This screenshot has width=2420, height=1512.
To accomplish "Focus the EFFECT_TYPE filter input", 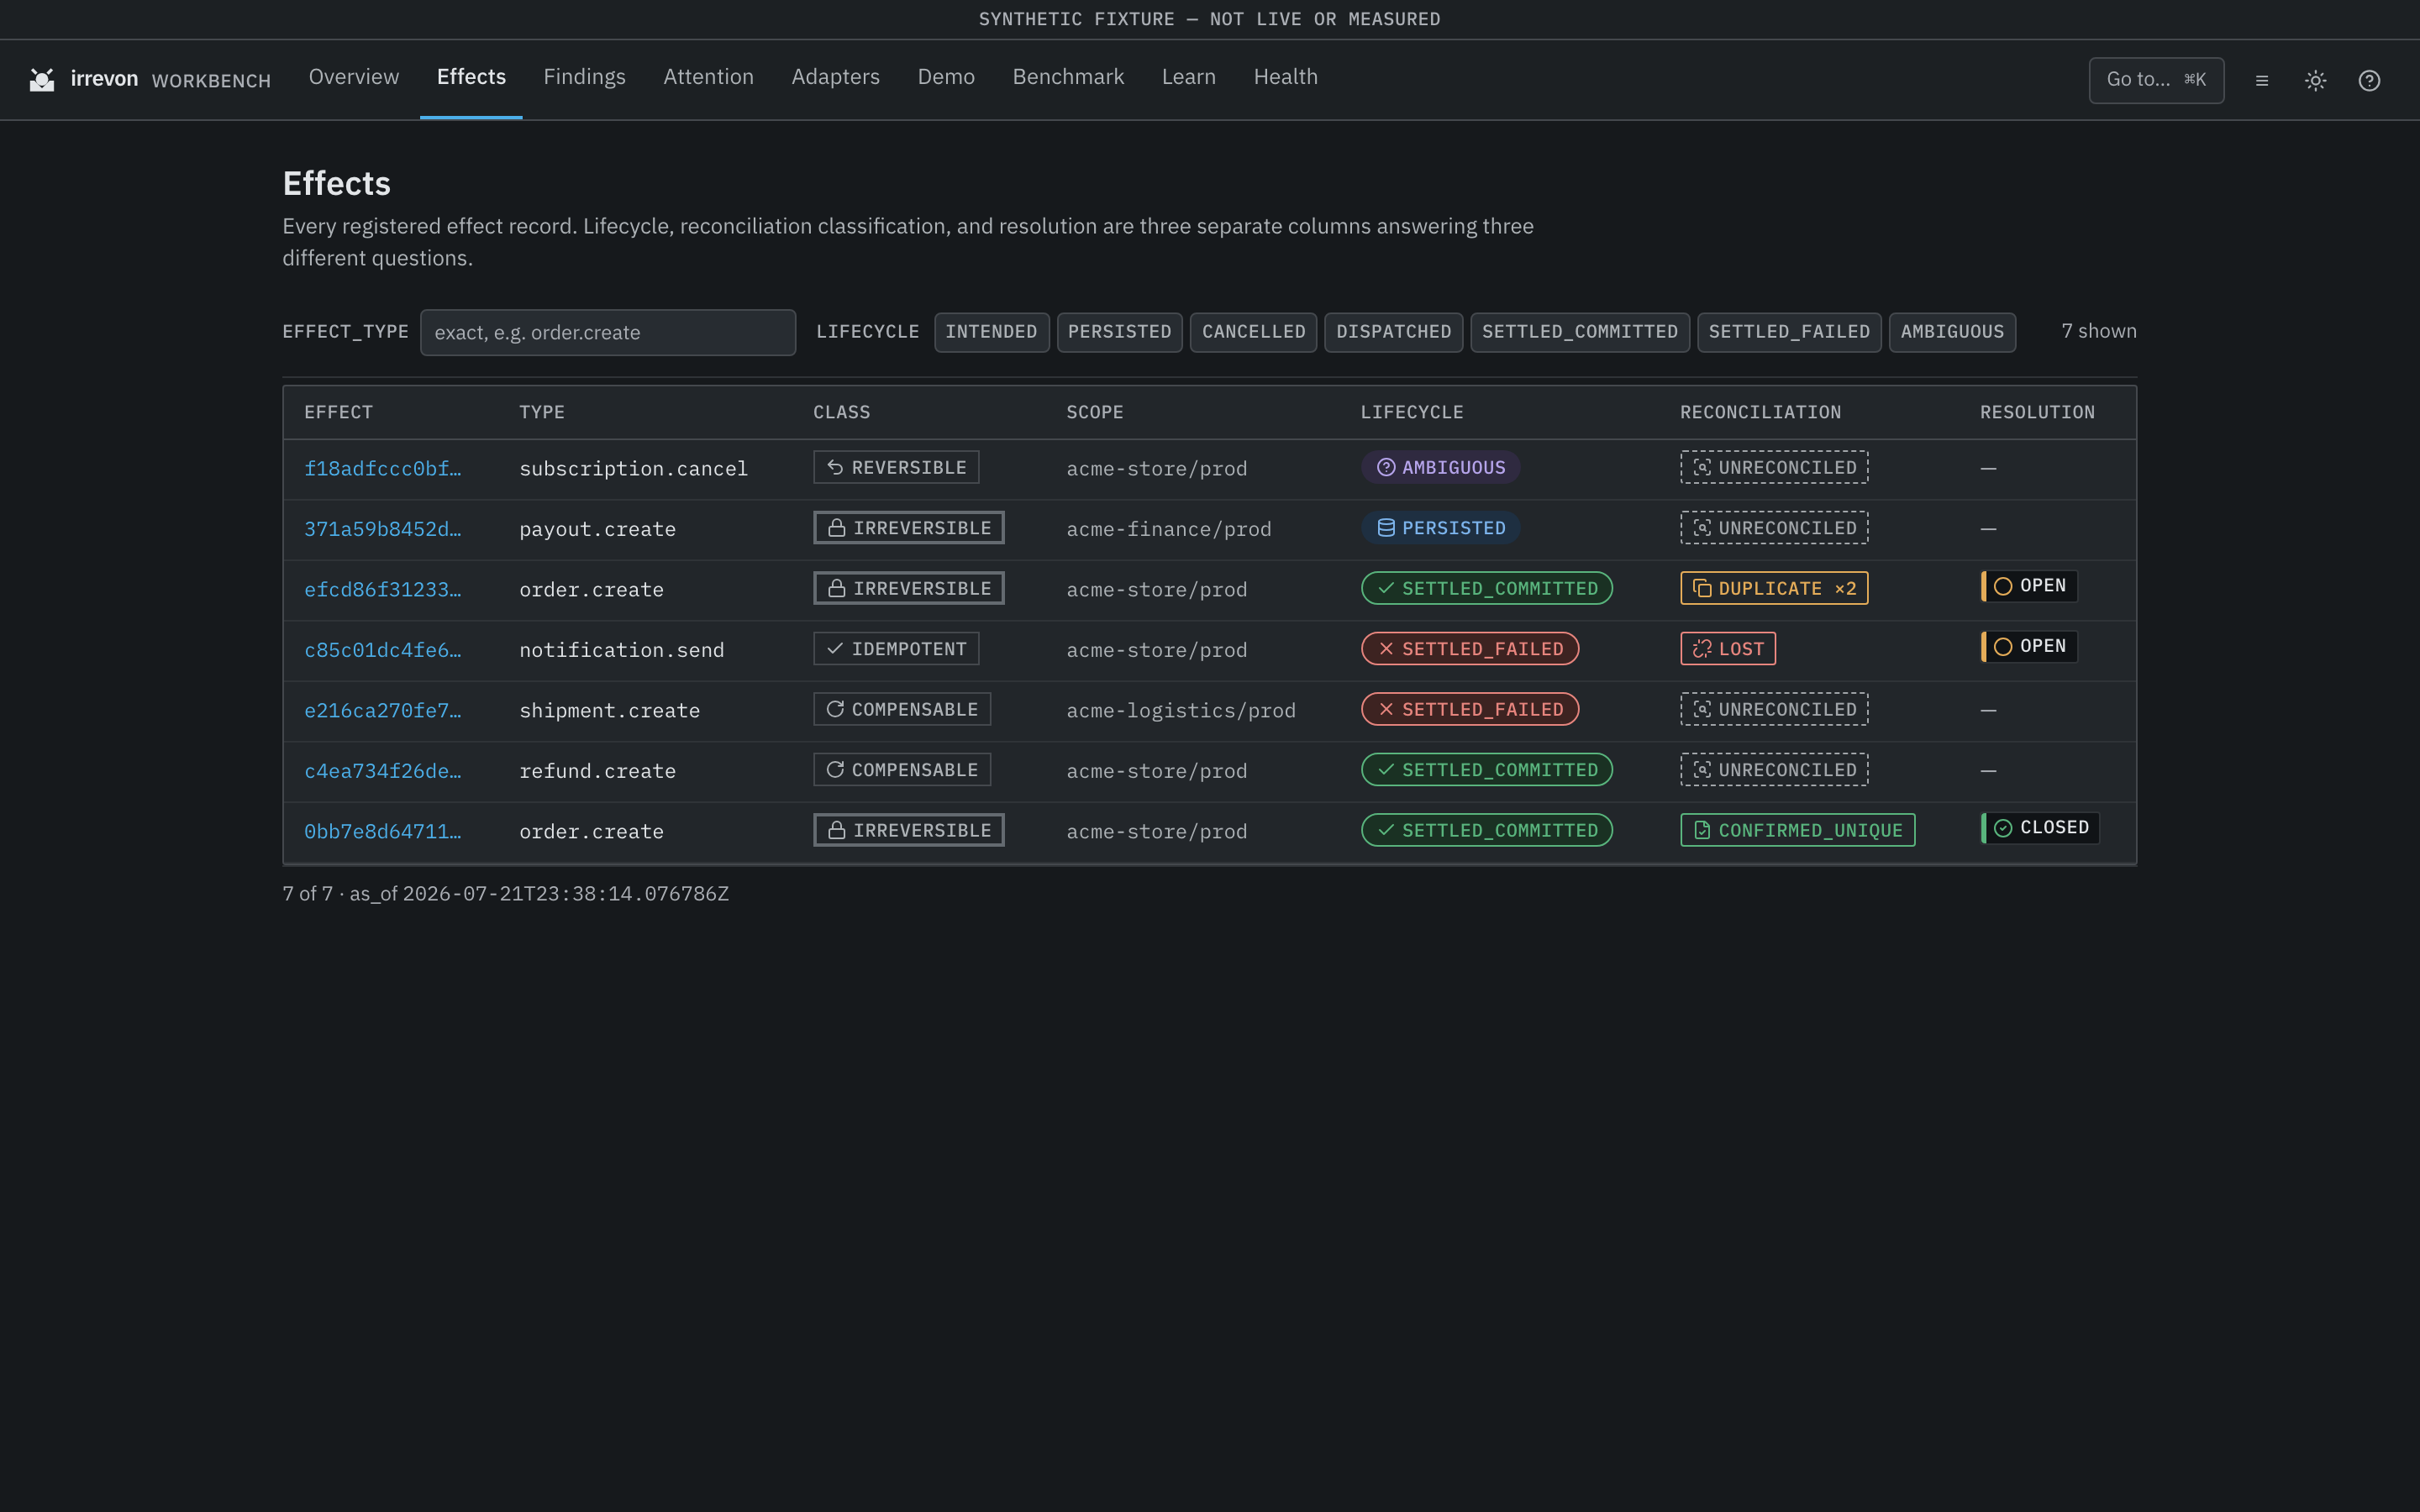I will point(608,332).
